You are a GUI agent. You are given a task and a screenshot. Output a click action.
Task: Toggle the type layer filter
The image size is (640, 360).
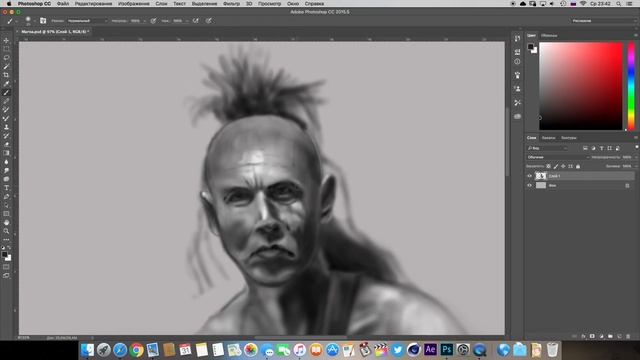pos(602,148)
